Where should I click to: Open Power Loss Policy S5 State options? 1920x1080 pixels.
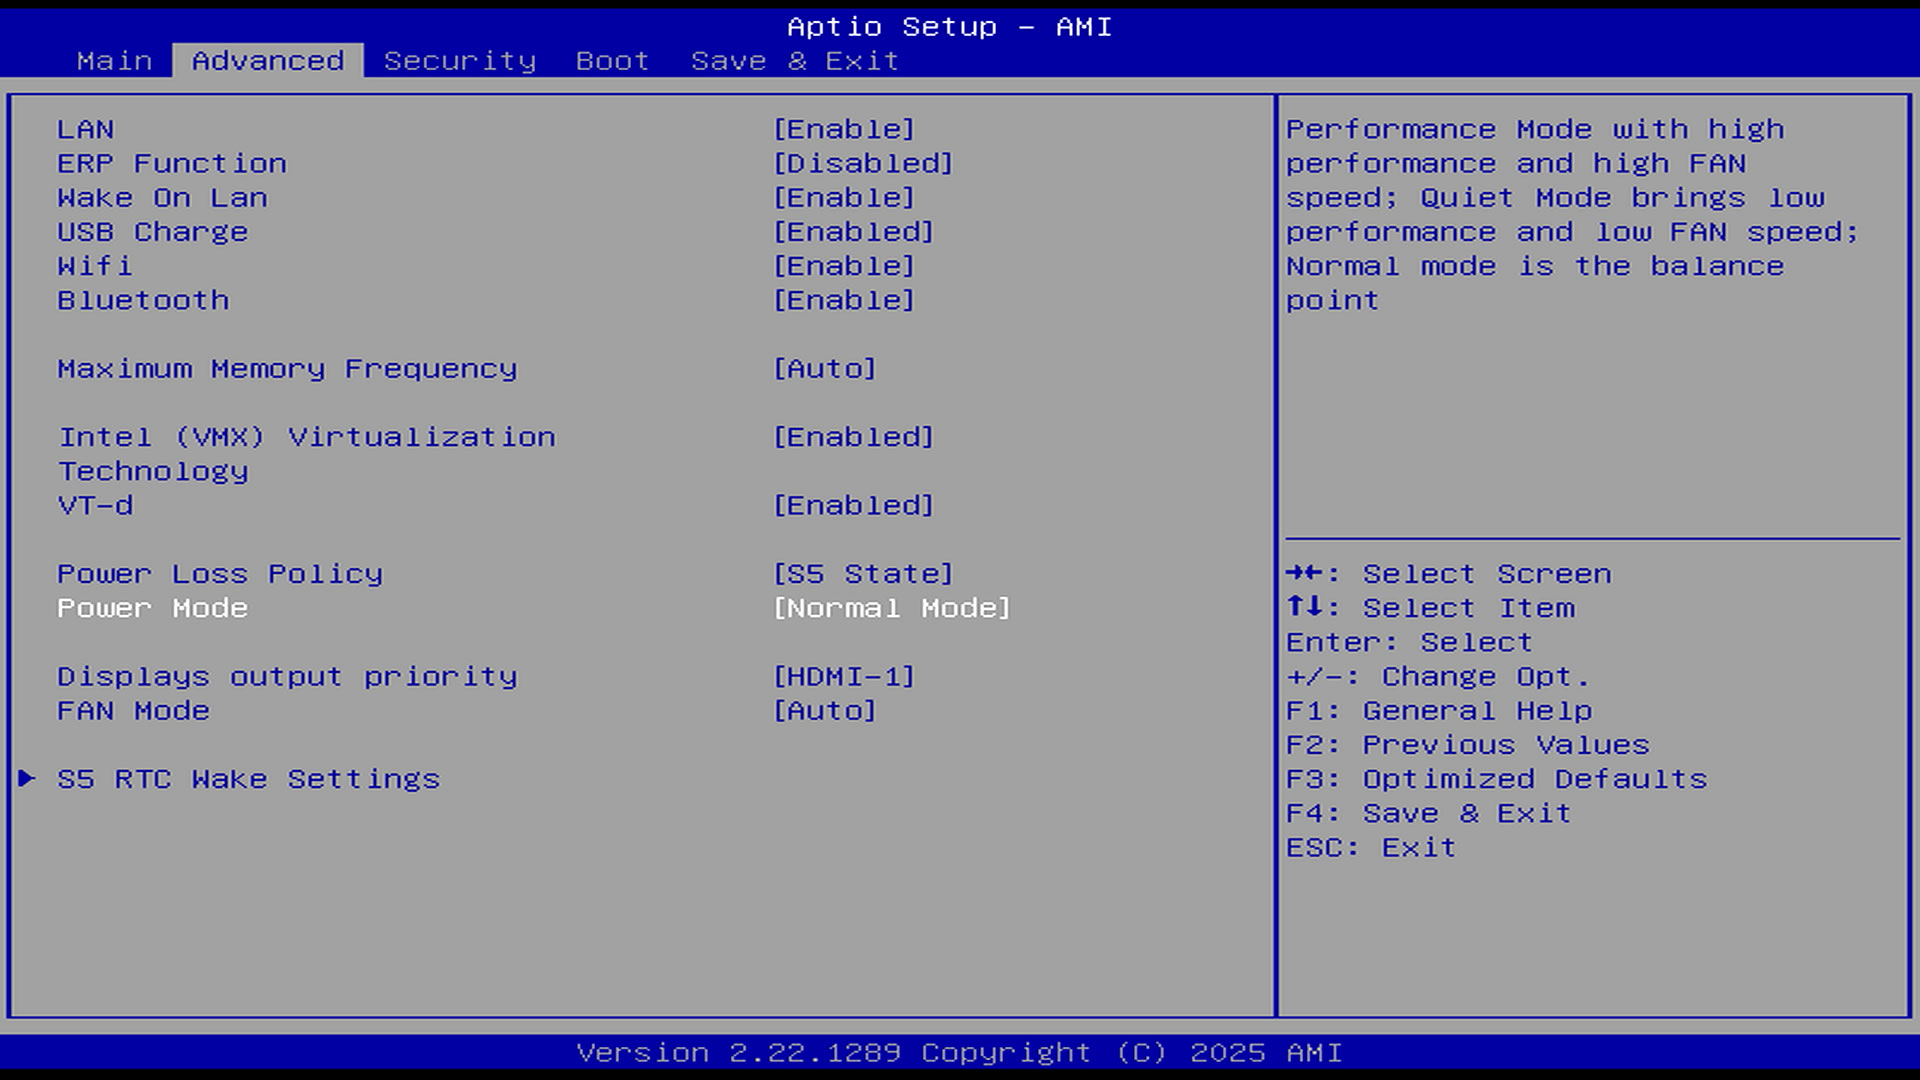(x=862, y=574)
